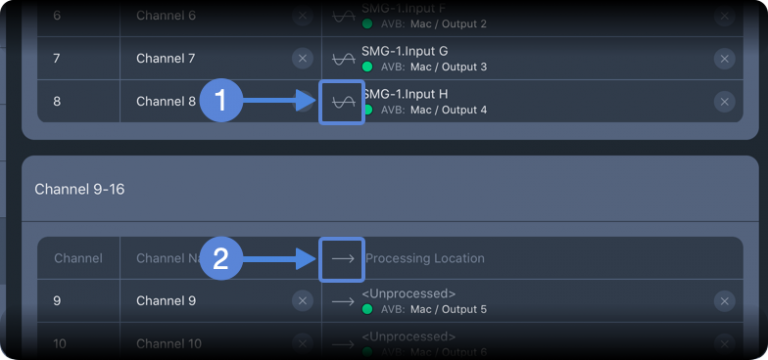Click the arrow icon in Processing Location header
This screenshot has width=768, height=360.
point(343,259)
